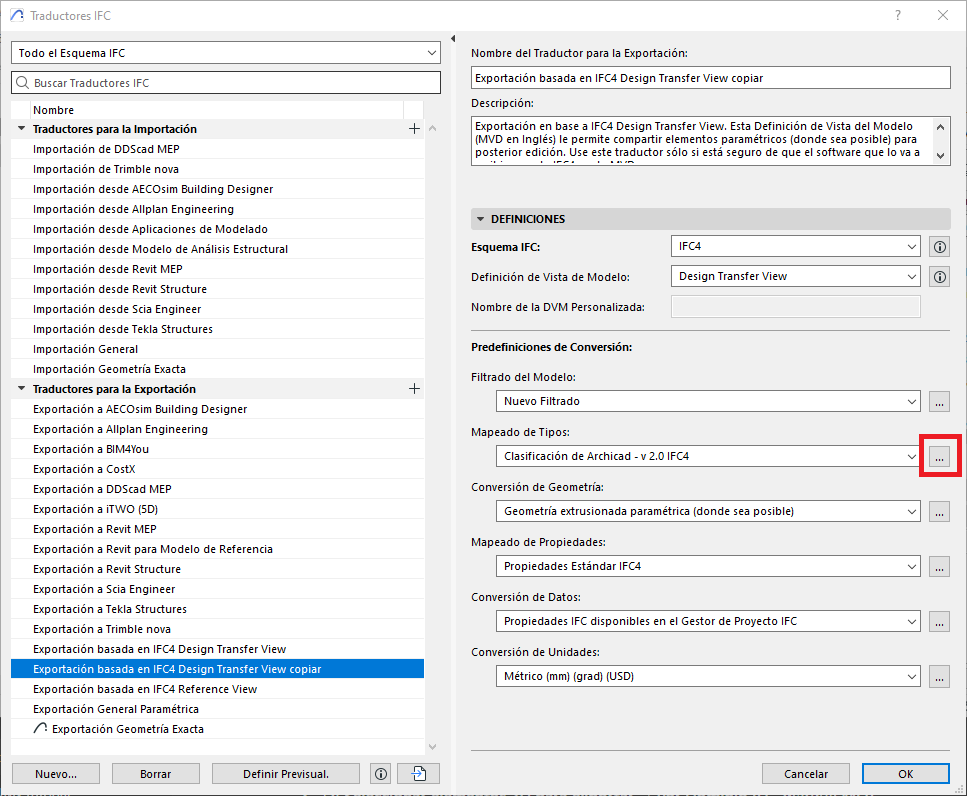Open Conversión de Unidades ellipsis button
This screenshot has height=796, width=967.
click(939, 676)
